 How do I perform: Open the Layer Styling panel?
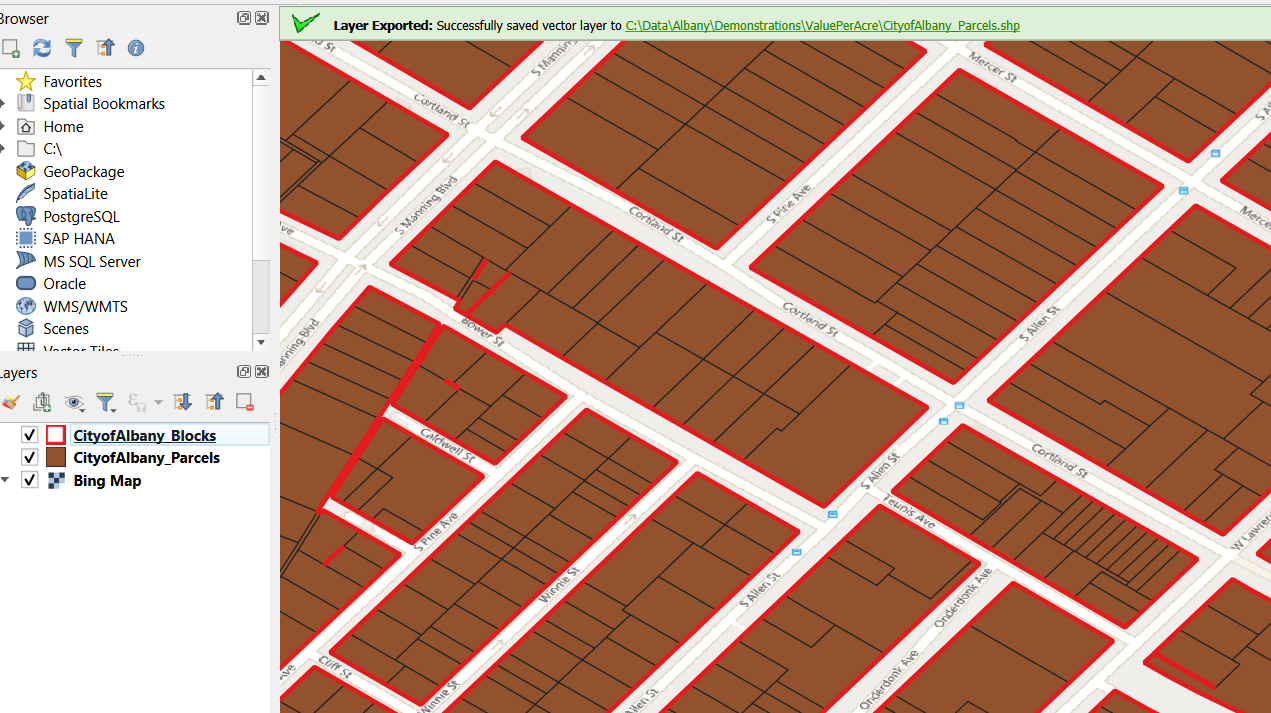click(x=11, y=402)
